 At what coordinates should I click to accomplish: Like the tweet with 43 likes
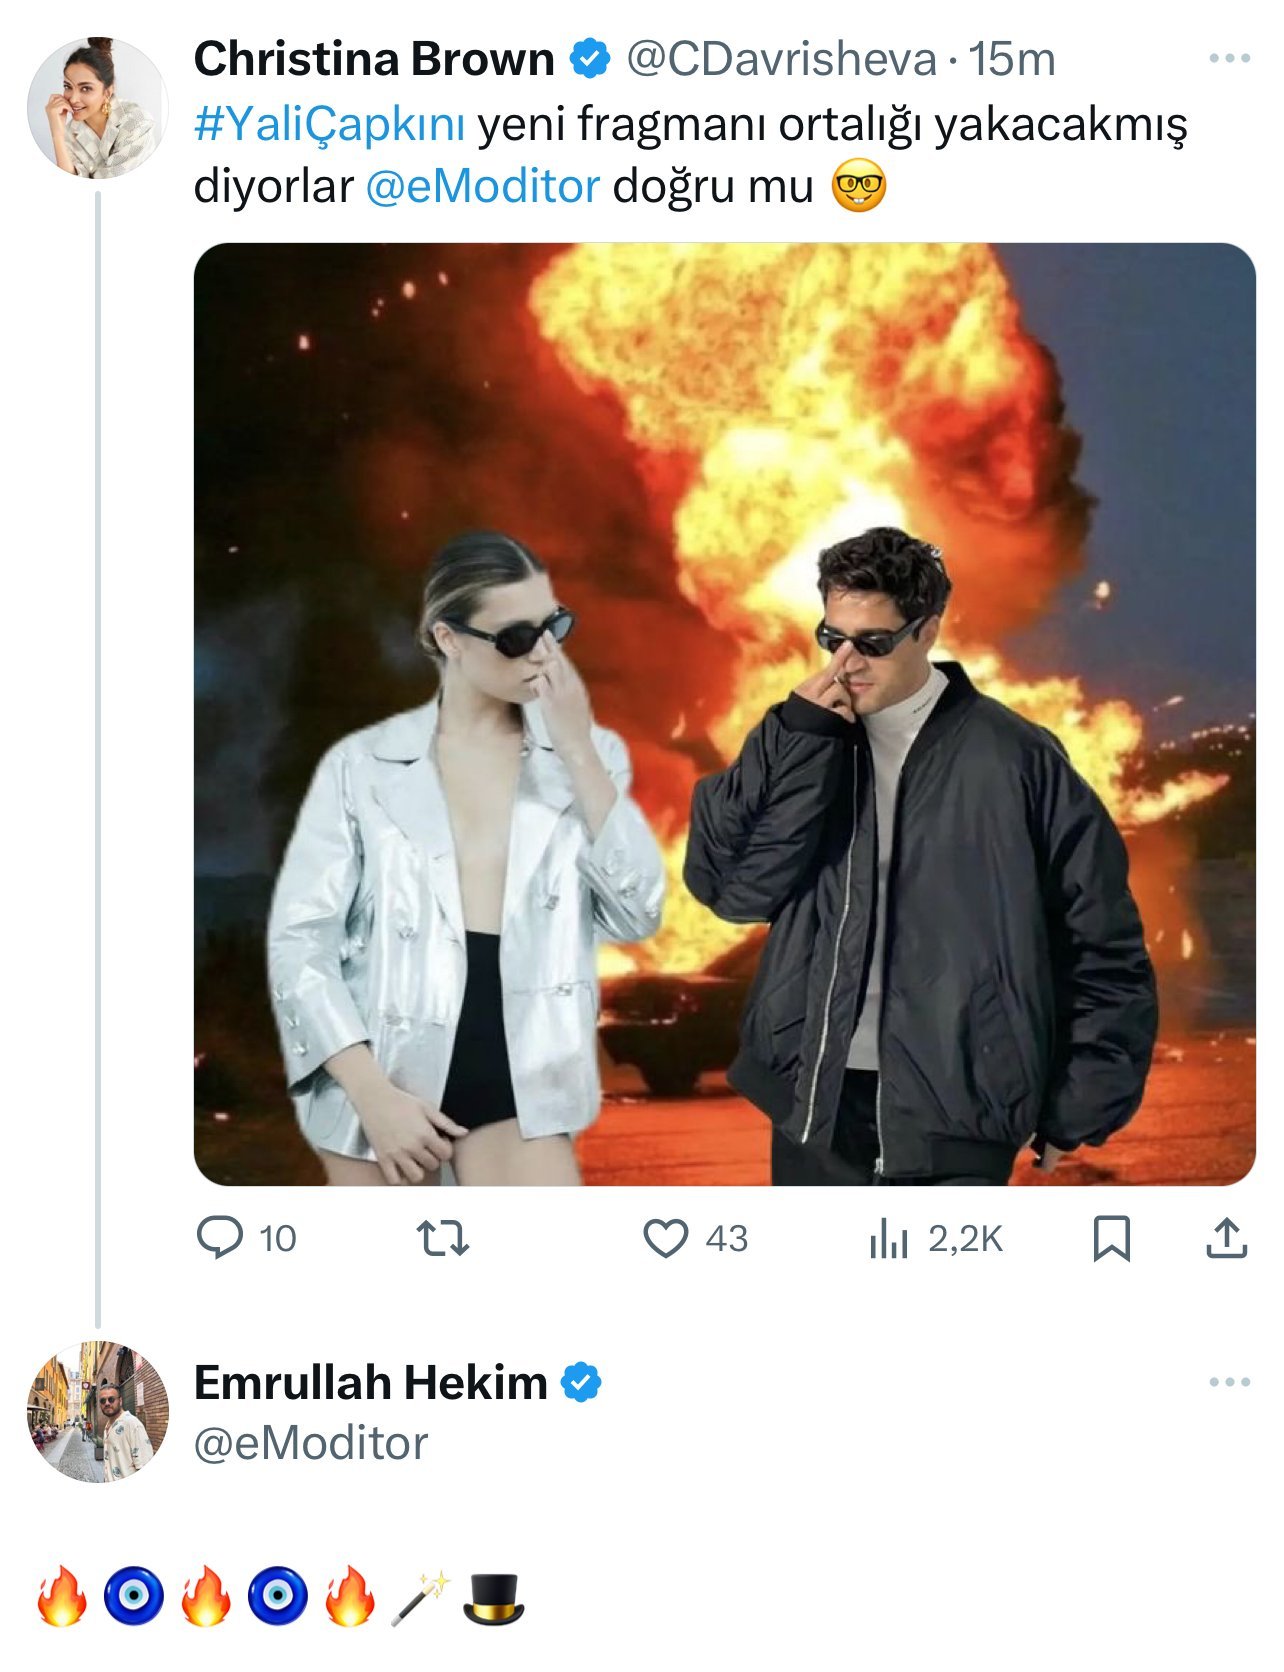pos(665,1238)
